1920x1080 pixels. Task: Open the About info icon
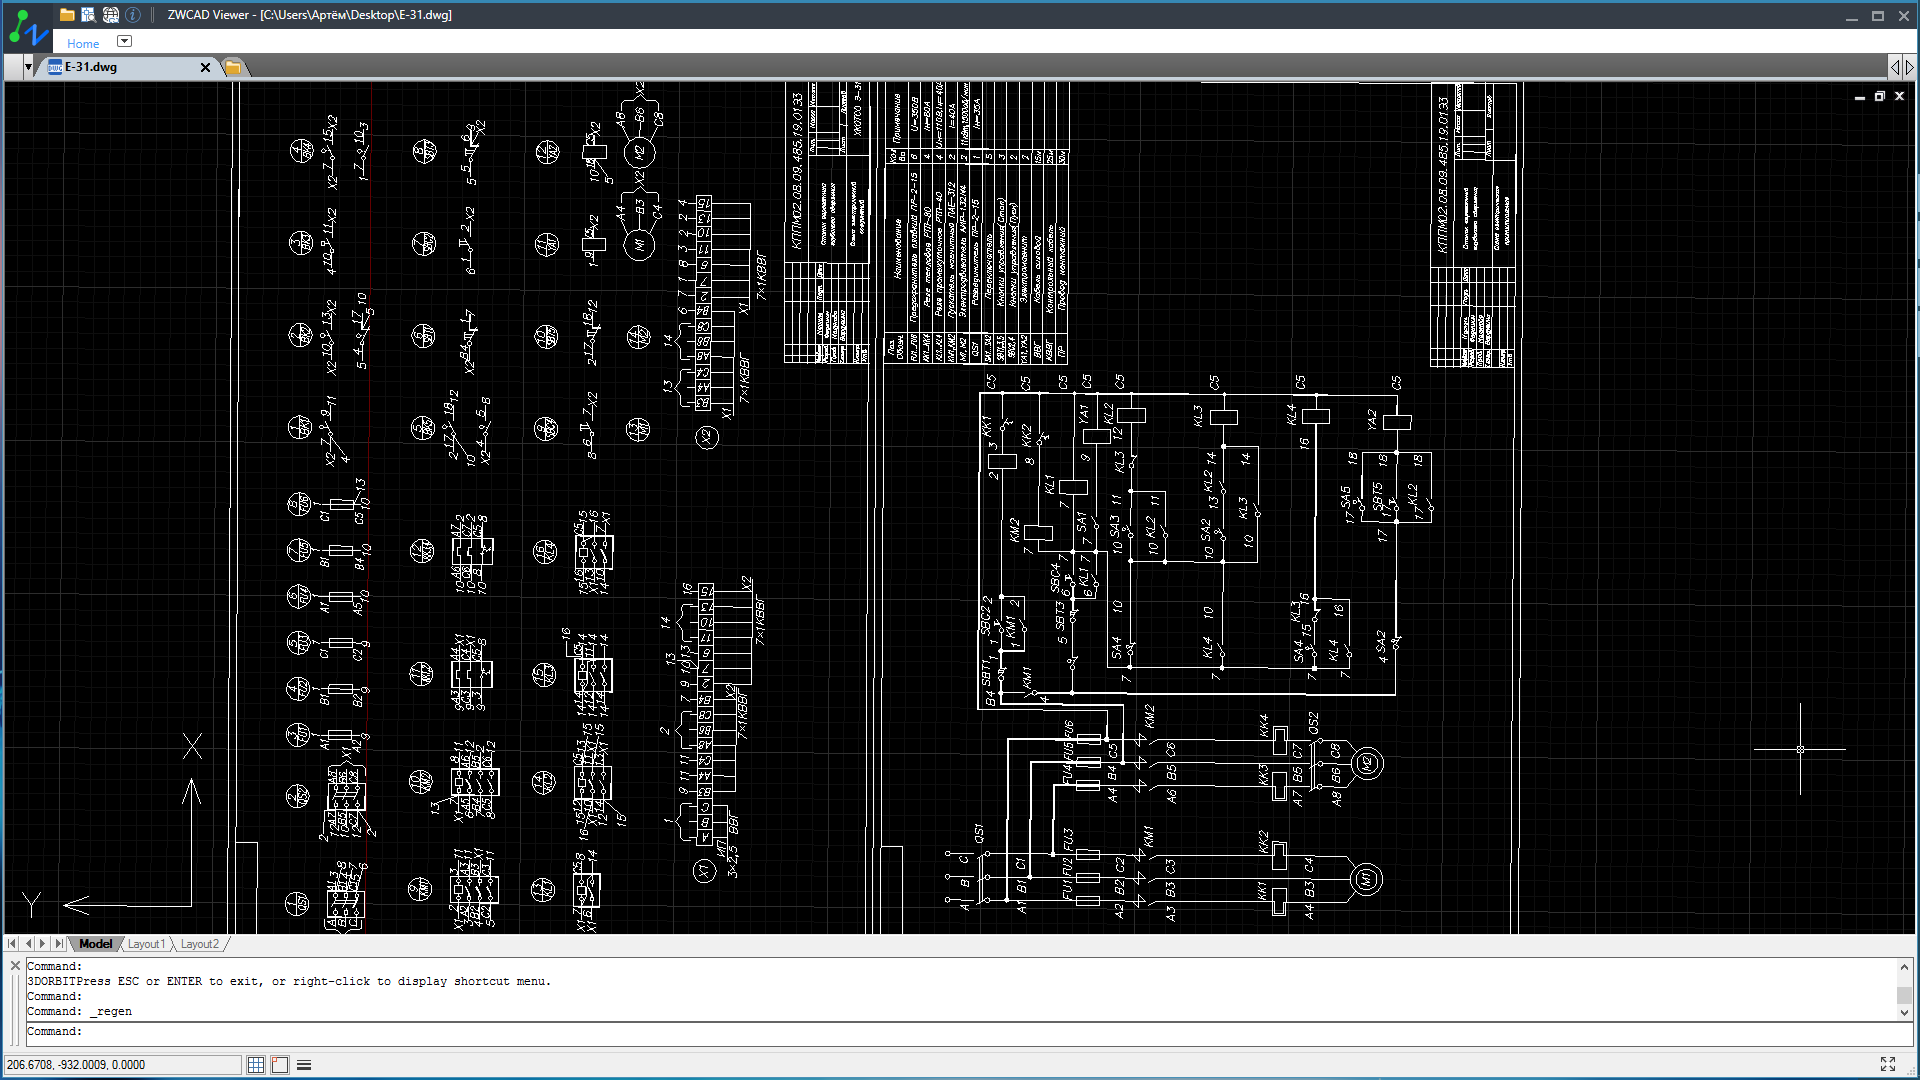point(133,15)
